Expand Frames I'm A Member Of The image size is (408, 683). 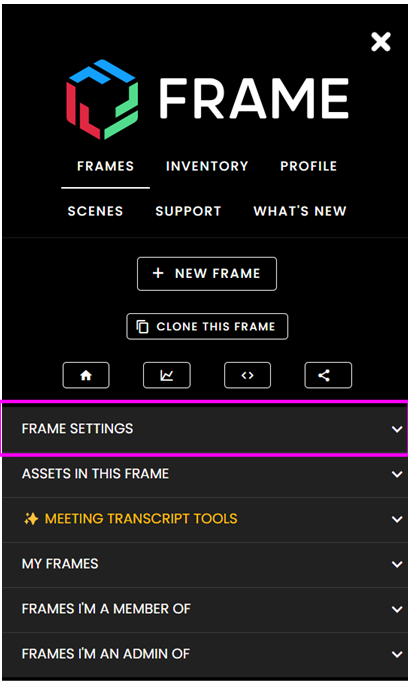(x=205, y=609)
